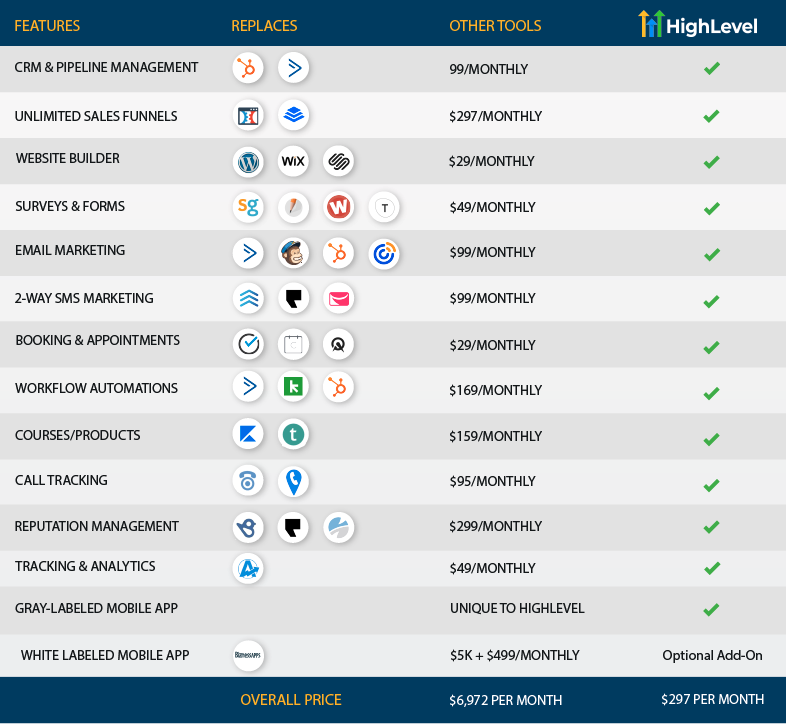Click the green Keap 'k' icon
This screenshot has width=786, height=725.
tap(293, 387)
